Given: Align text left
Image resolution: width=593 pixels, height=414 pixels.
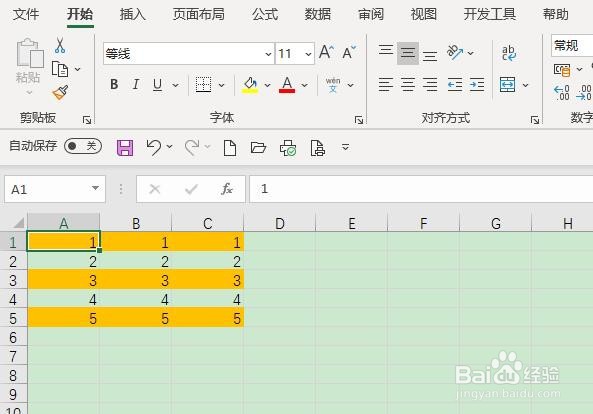Looking at the screenshot, I should pos(386,84).
